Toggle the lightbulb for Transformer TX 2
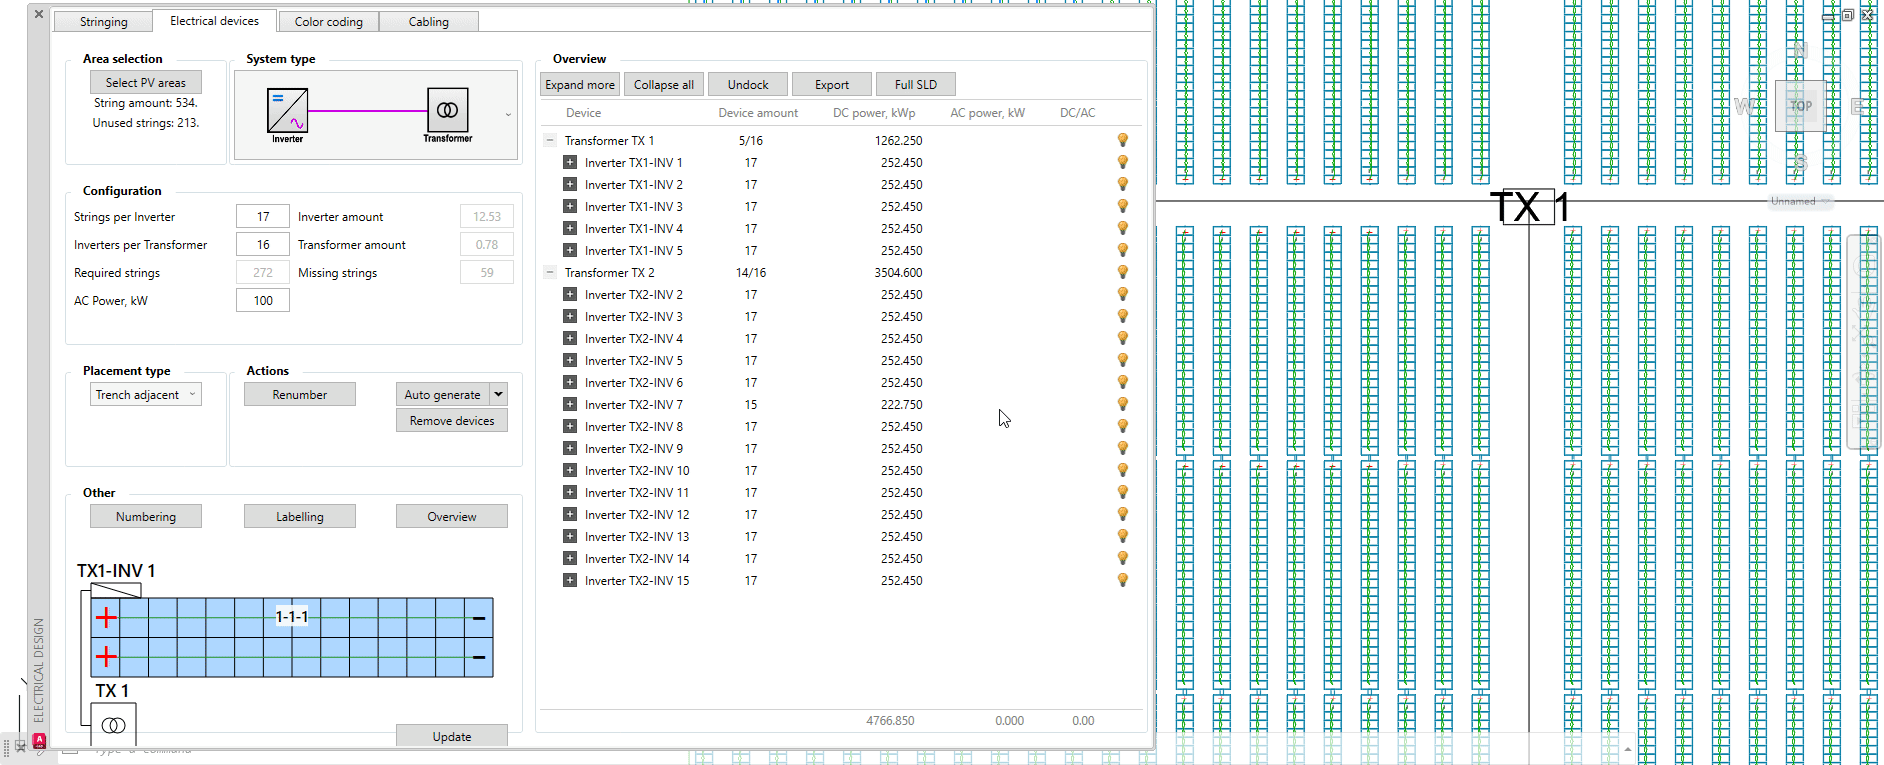 (1122, 273)
